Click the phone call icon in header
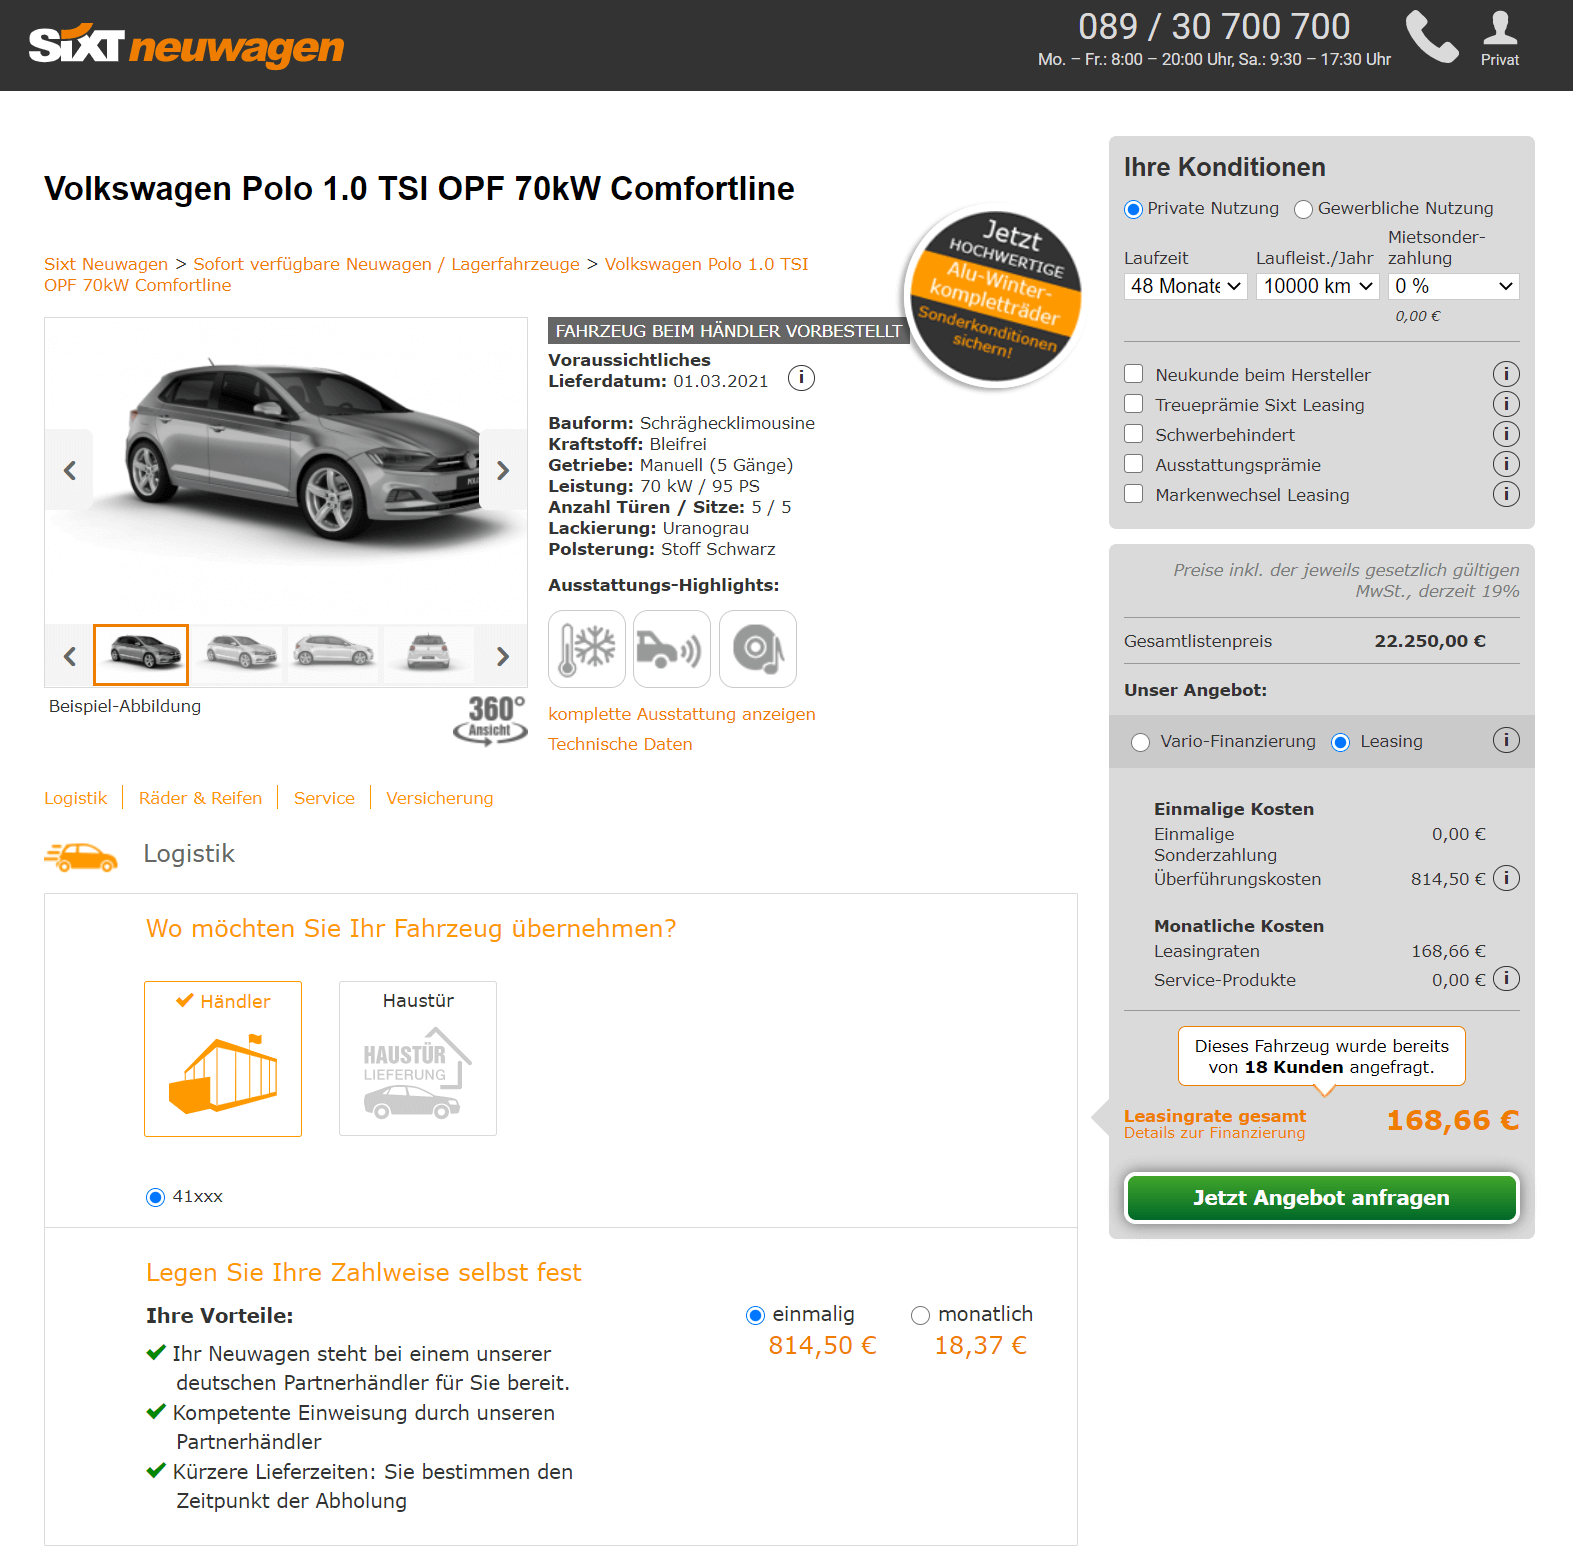 [x=1432, y=37]
